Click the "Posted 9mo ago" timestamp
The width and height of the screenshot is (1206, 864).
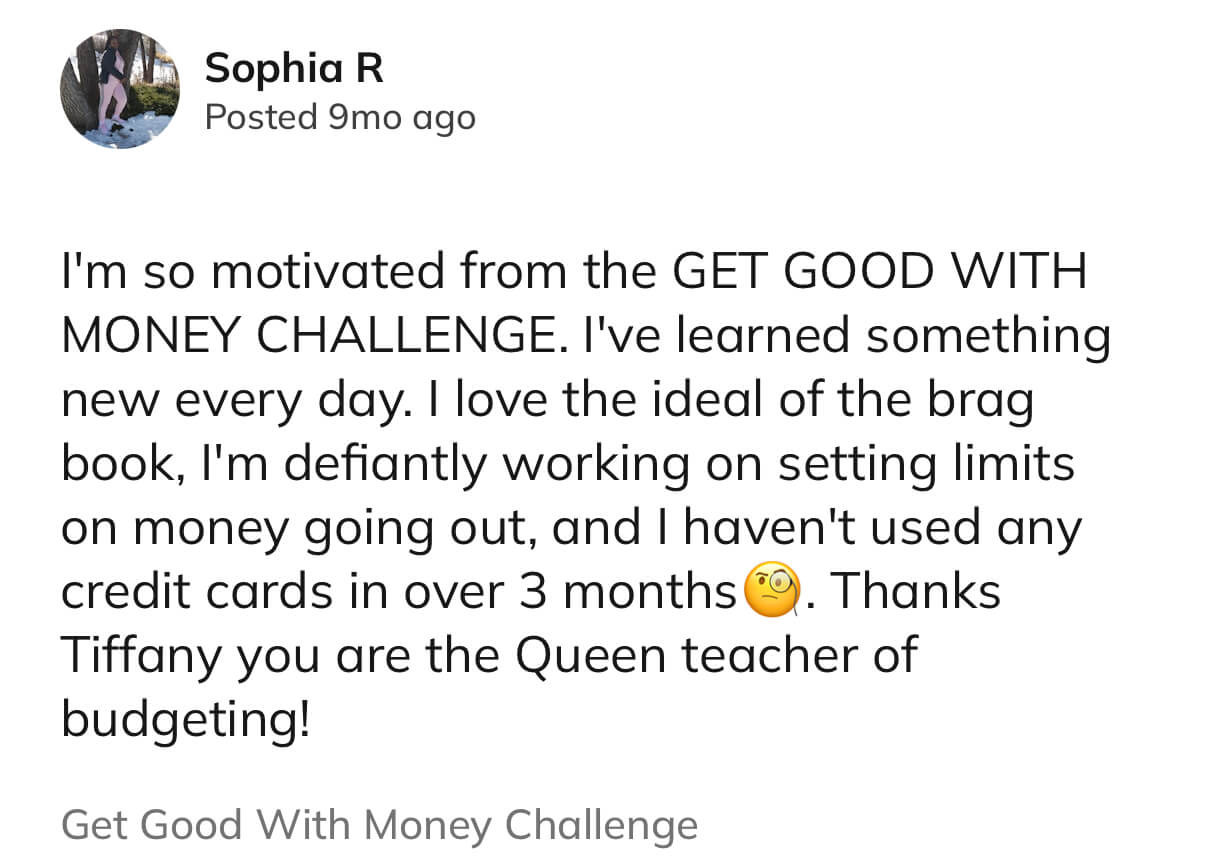[340, 117]
